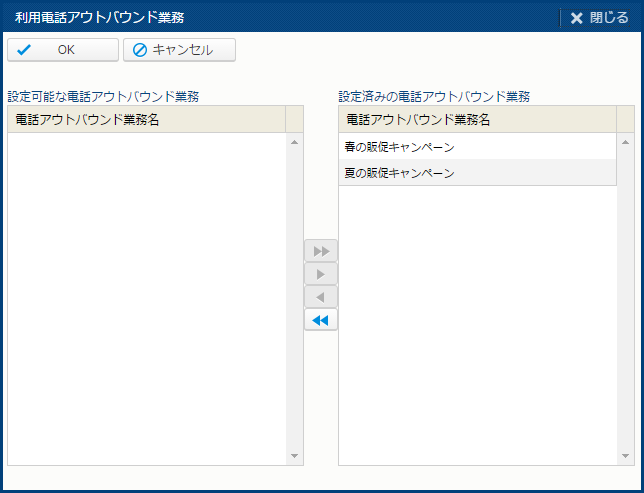Click the OK button
Image resolution: width=644 pixels, height=493 pixels.
[62, 50]
